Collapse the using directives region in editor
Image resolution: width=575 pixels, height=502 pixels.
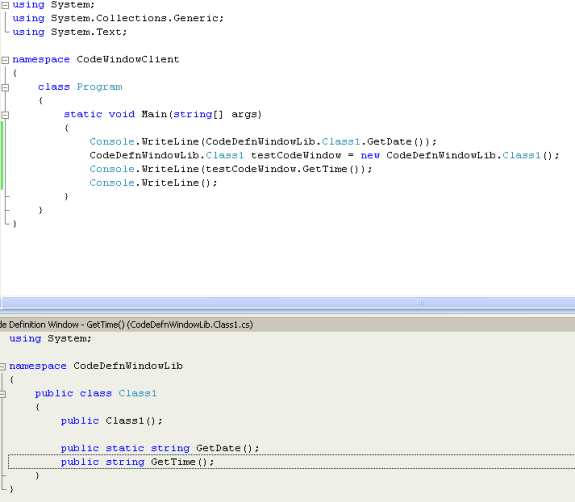(5, 5)
